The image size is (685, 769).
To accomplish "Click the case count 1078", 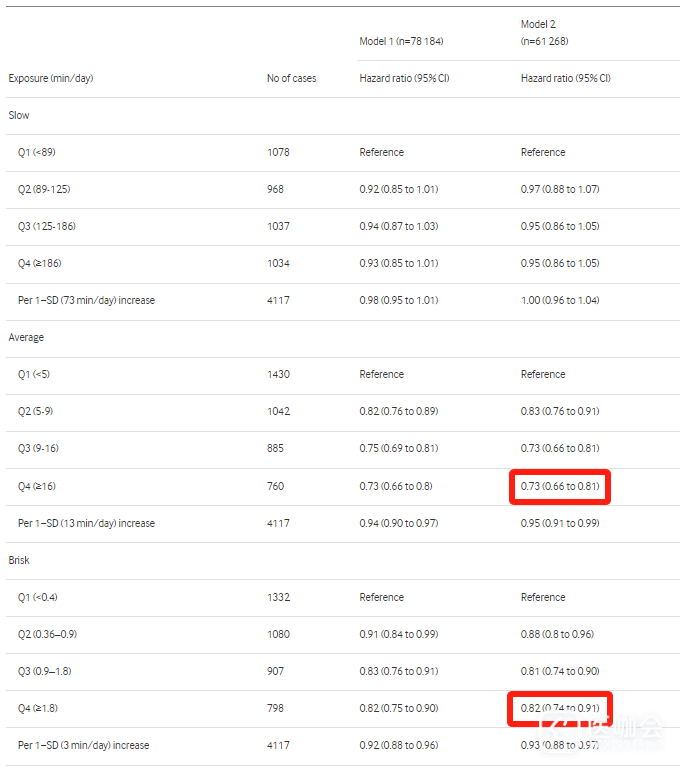I will (x=278, y=152).
